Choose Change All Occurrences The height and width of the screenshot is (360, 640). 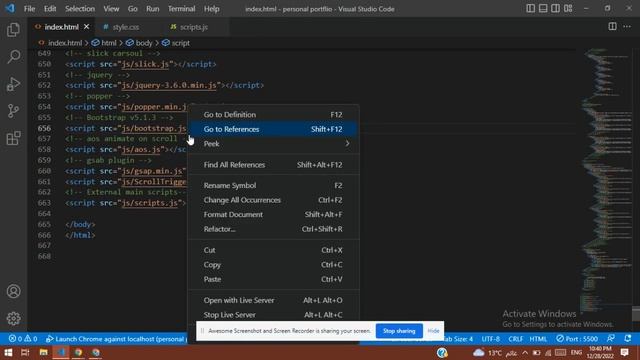pos(273,200)
